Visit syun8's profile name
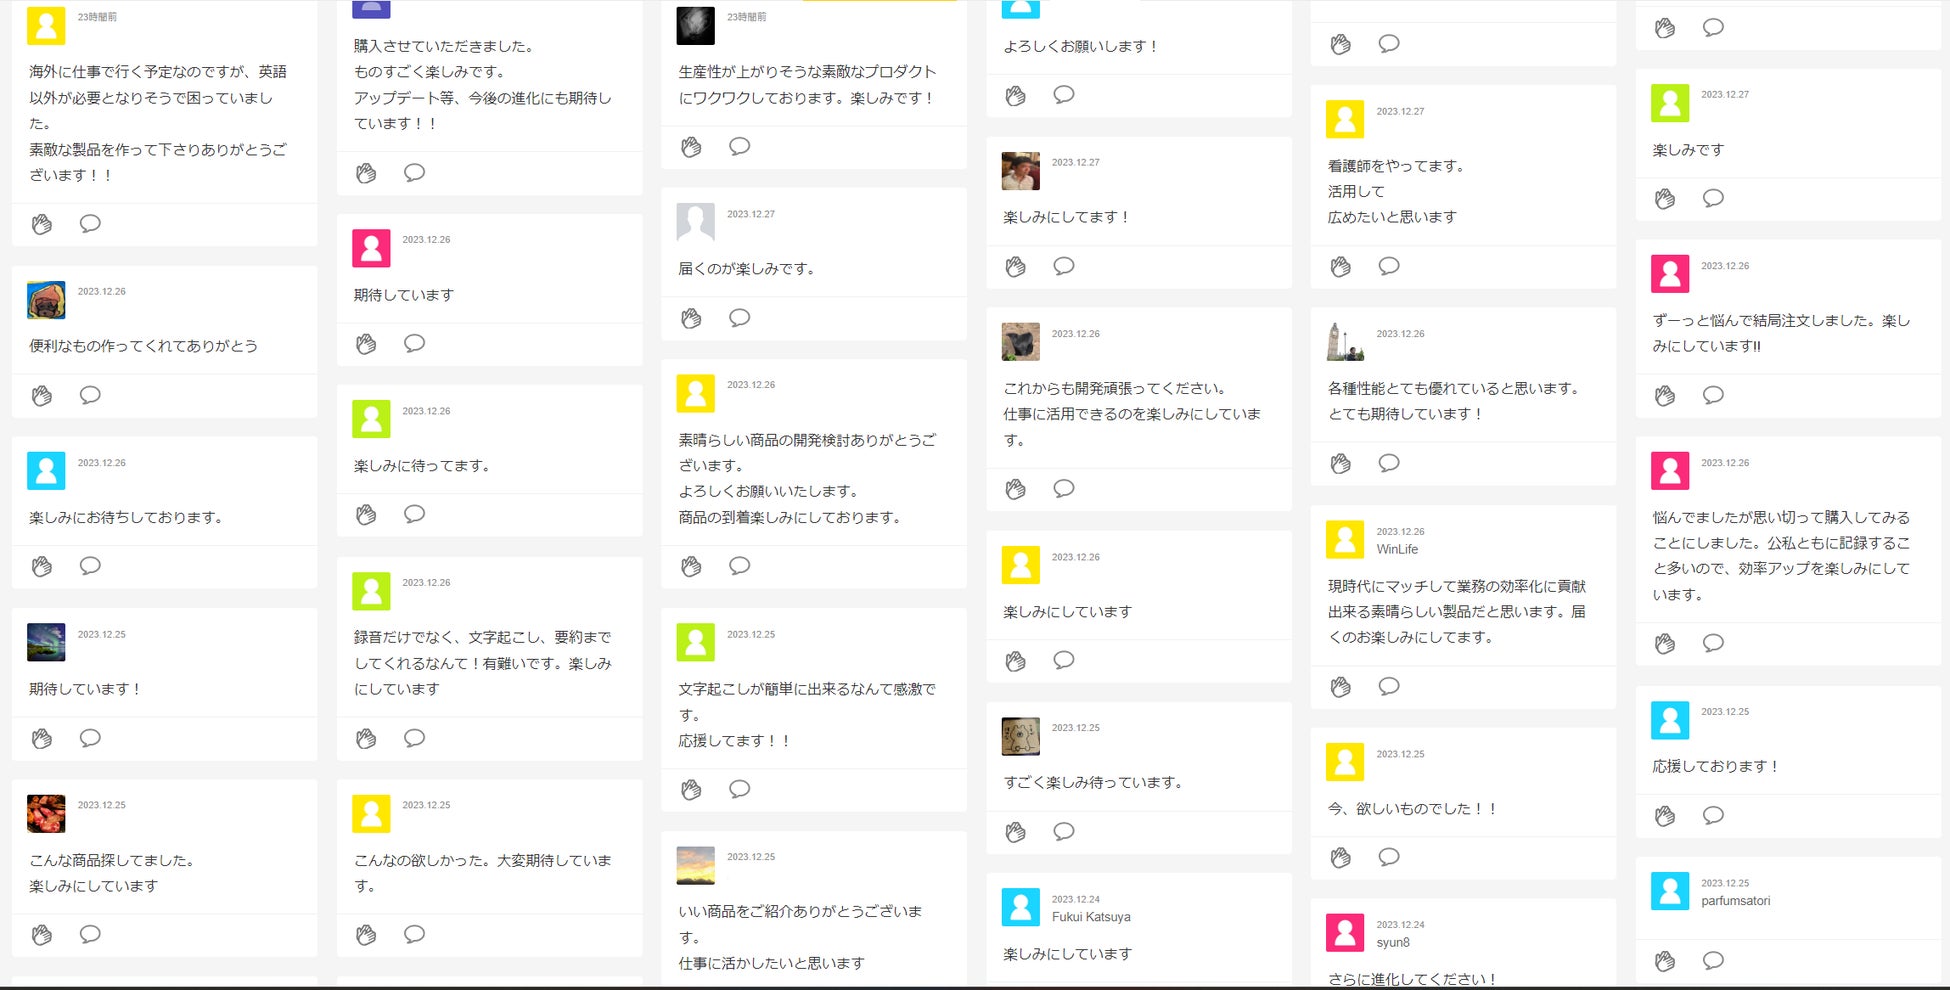 tap(1393, 943)
